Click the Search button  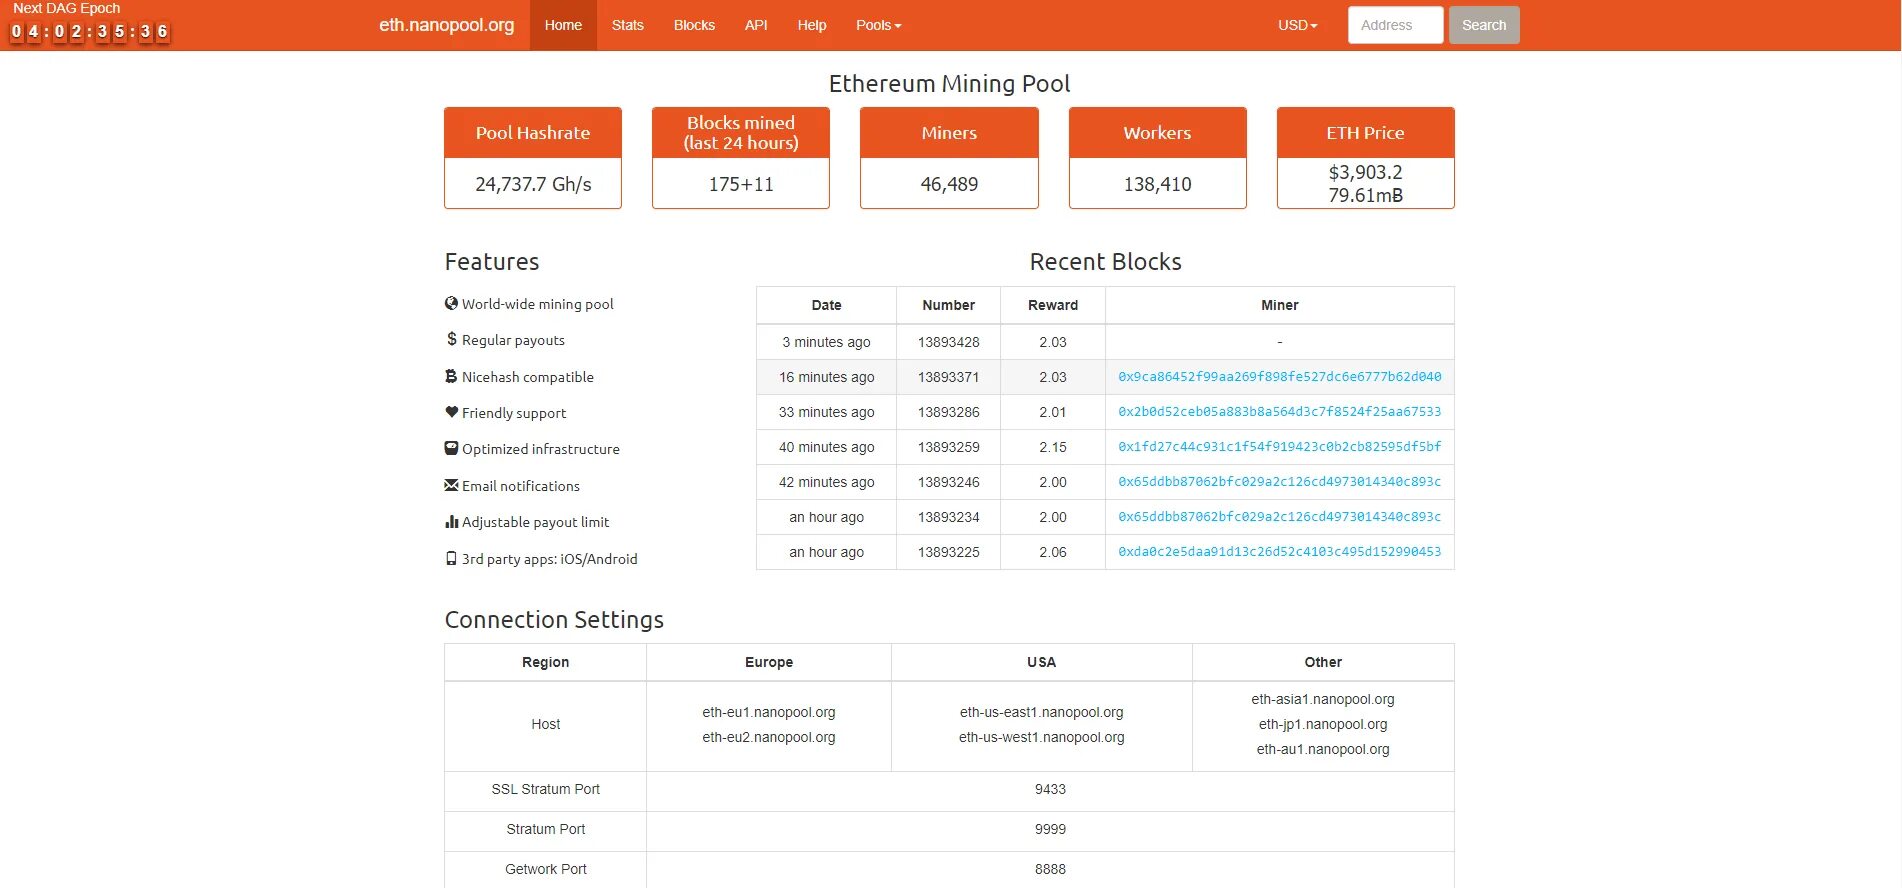point(1484,25)
